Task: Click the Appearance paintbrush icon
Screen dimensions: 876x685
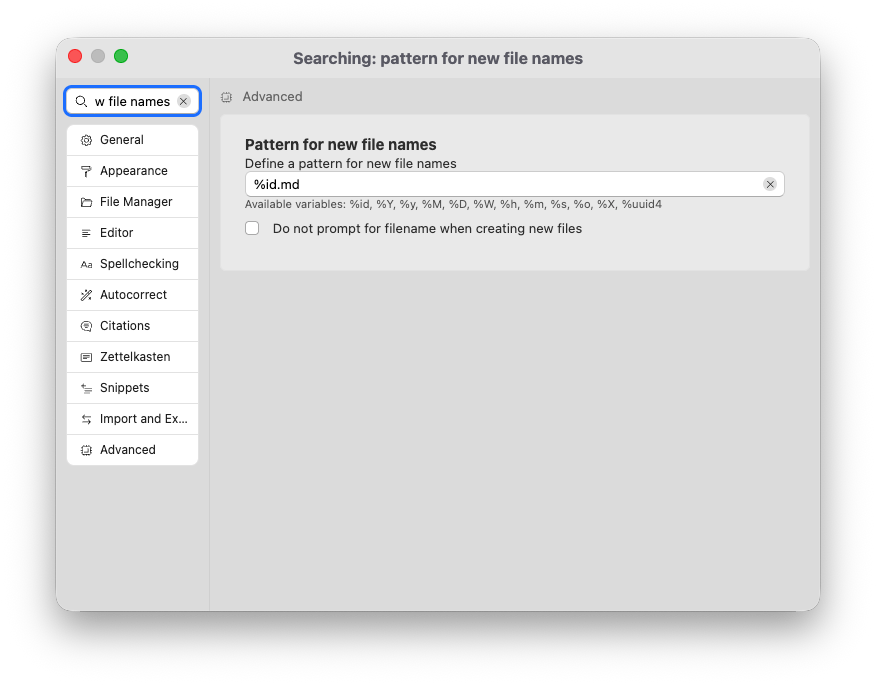Action: [86, 170]
